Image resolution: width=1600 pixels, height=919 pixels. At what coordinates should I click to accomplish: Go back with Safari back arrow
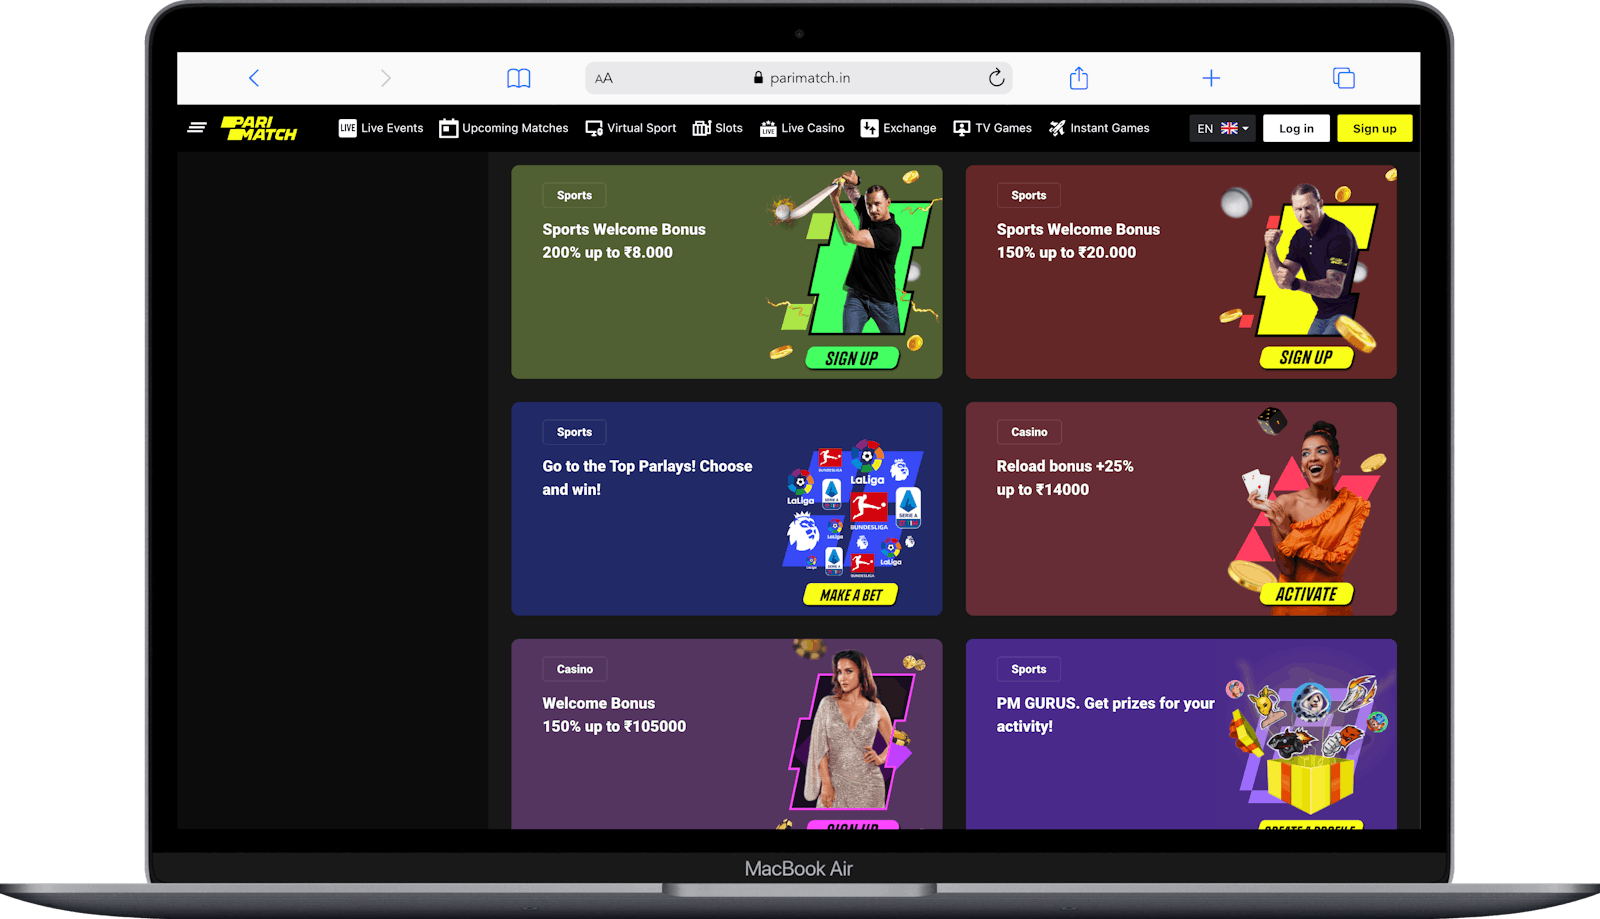(x=254, y=78)
